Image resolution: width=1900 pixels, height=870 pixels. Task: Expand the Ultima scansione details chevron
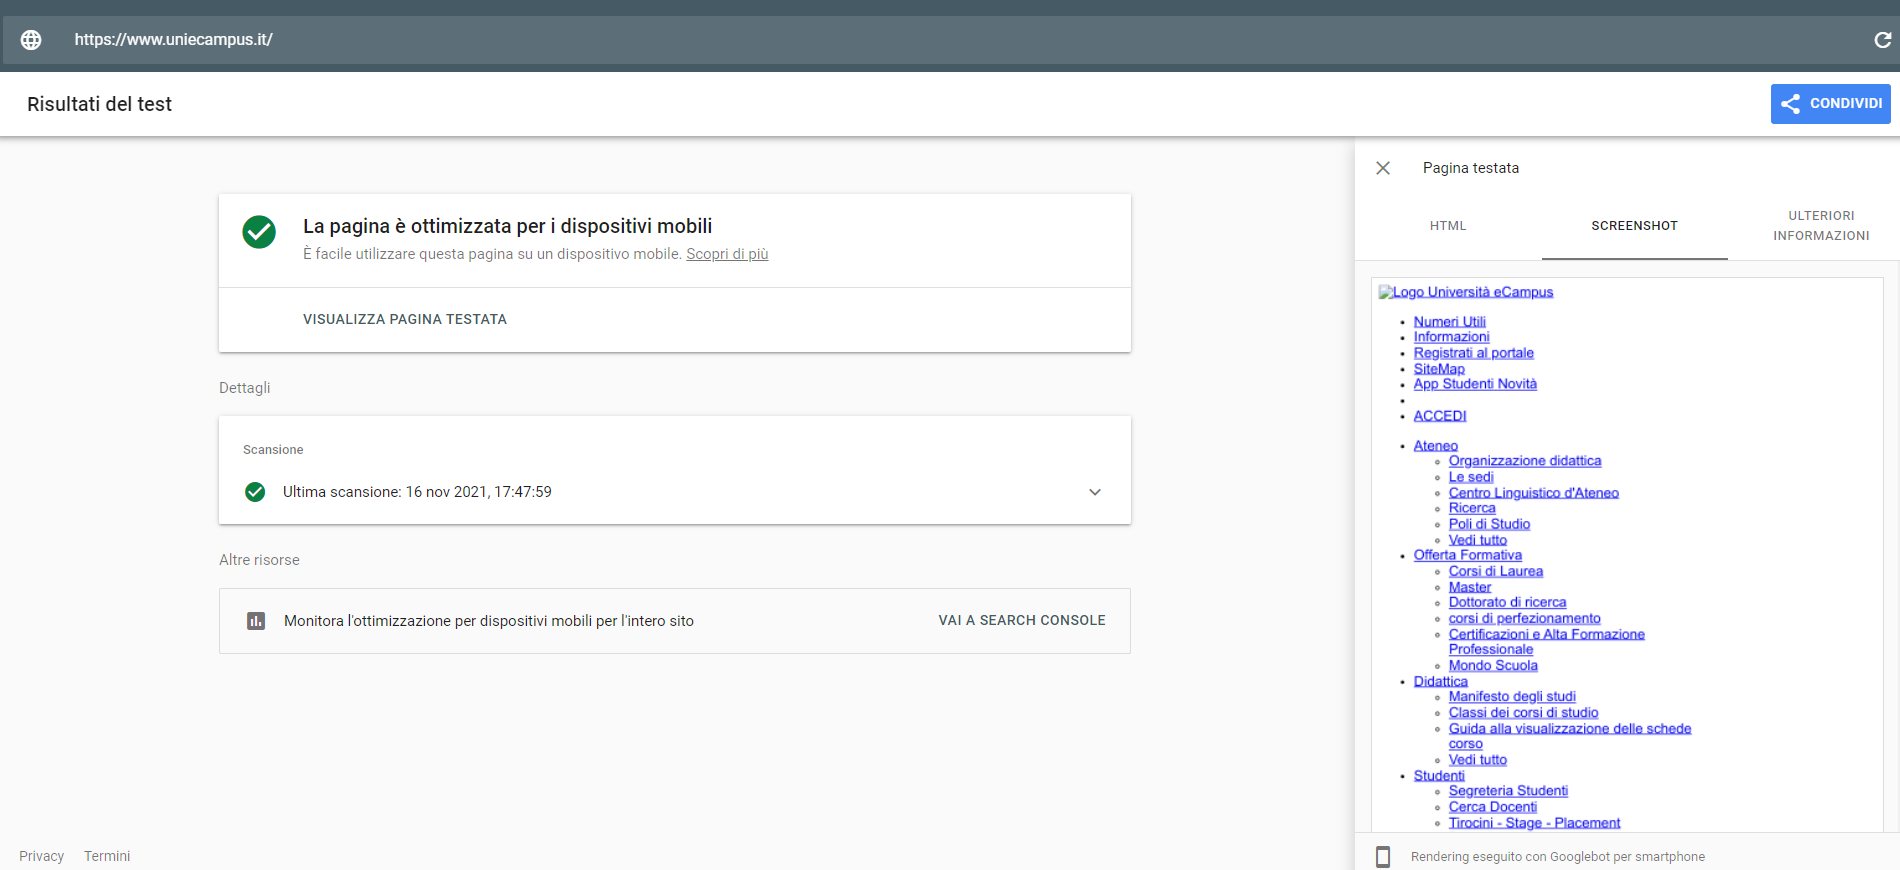point(1095,492)
